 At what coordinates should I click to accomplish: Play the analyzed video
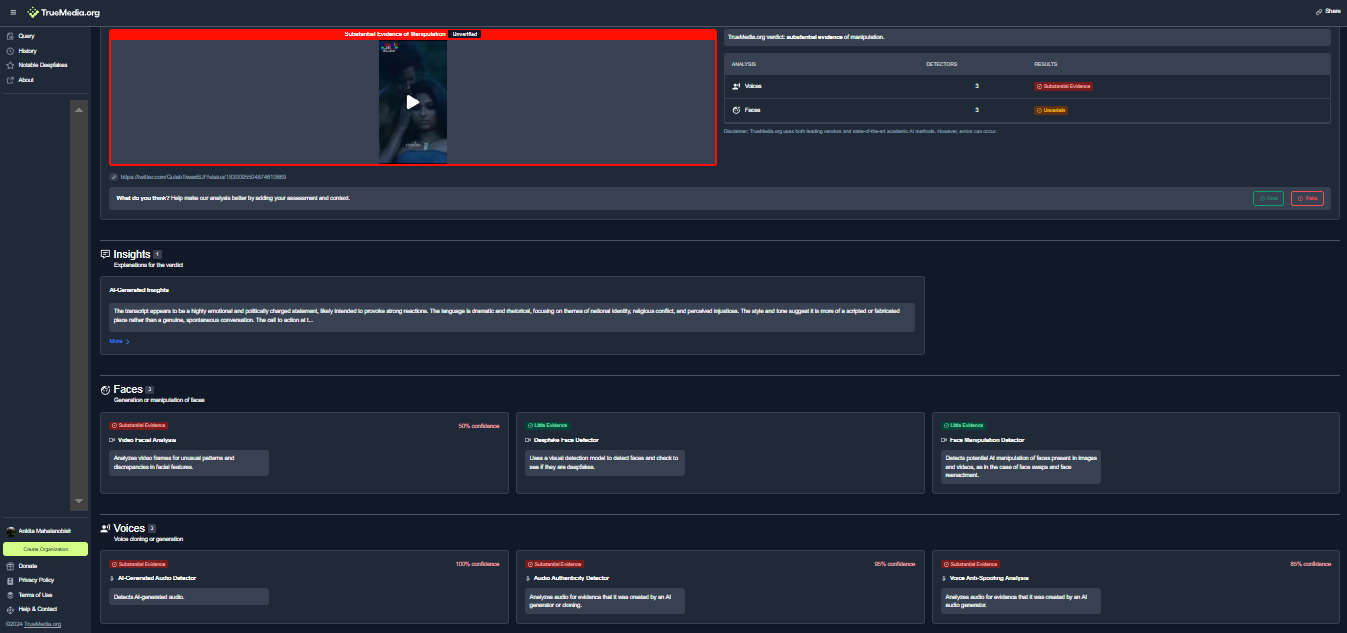[x=413, y=102]
